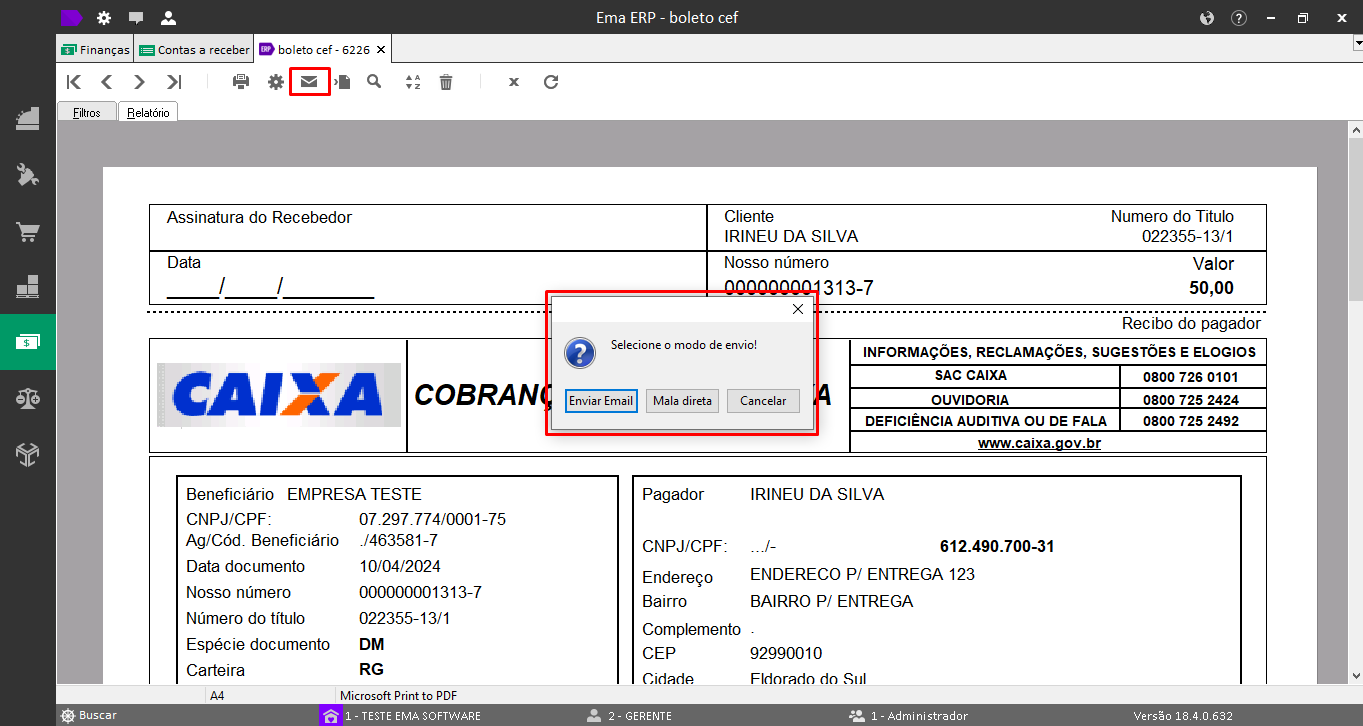The image size is (1363, 726).
Task: Go to first record
Action: click(74, 82)
